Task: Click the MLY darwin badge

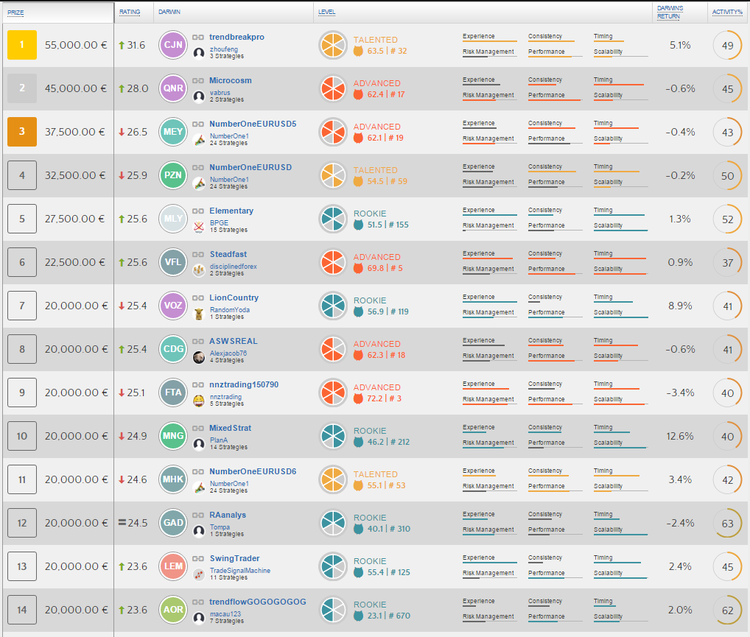Action: (173, 219)
